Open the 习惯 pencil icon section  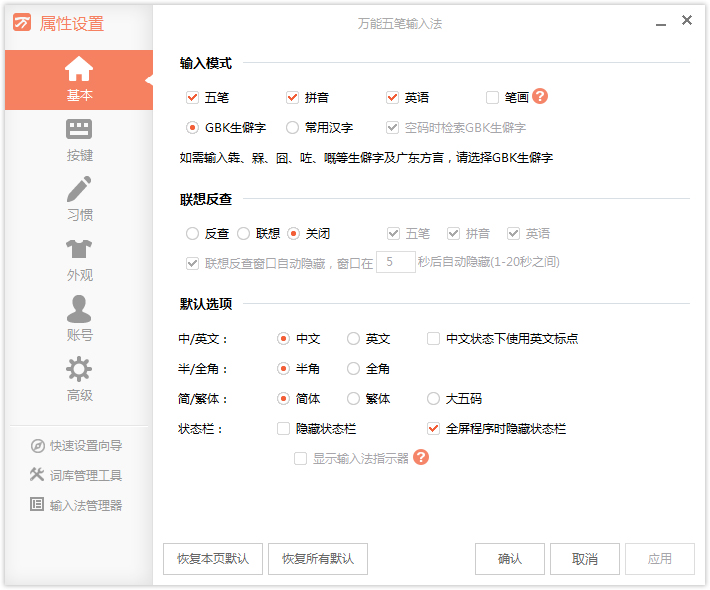(79, 200)
